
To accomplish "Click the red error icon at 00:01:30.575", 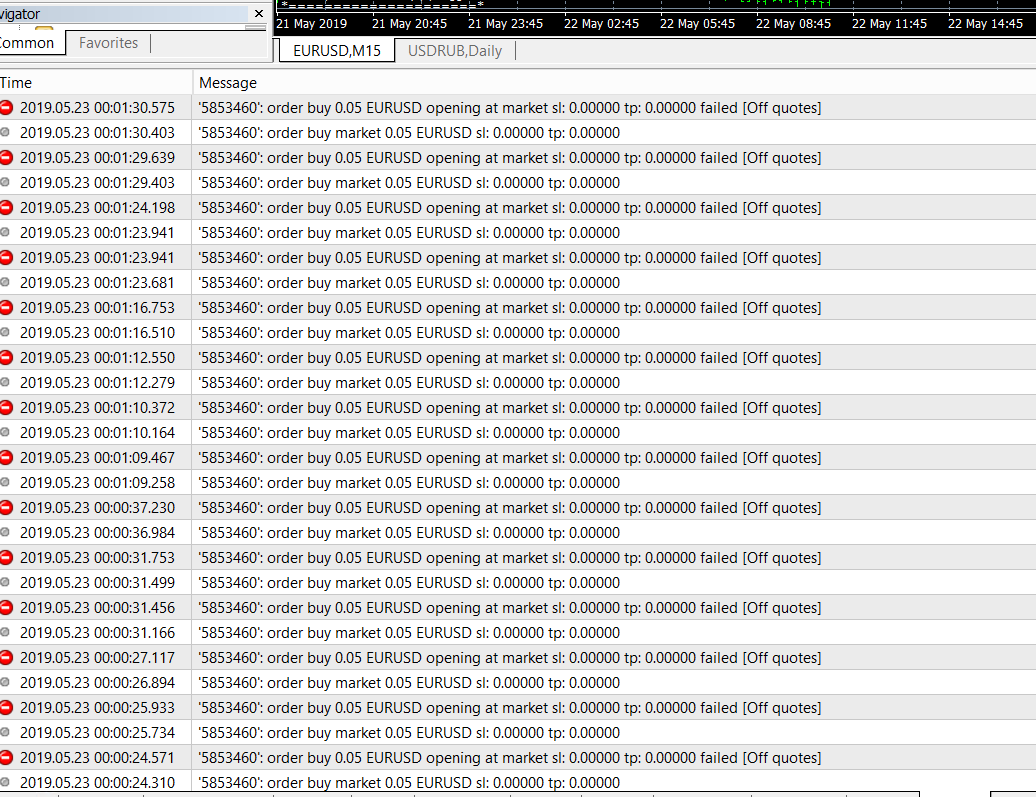I will tap(6, 108).
